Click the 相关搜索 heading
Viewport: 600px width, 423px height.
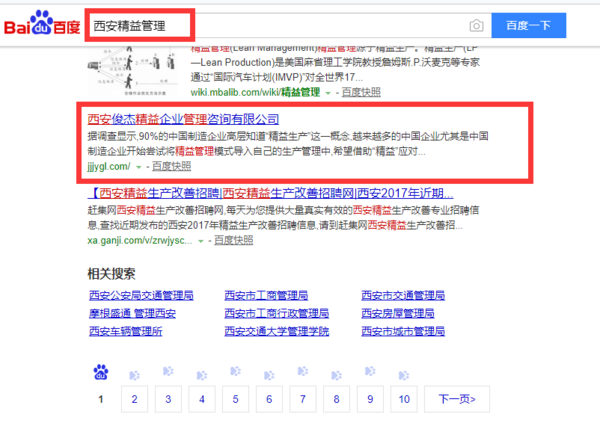[x=111, y=274]
